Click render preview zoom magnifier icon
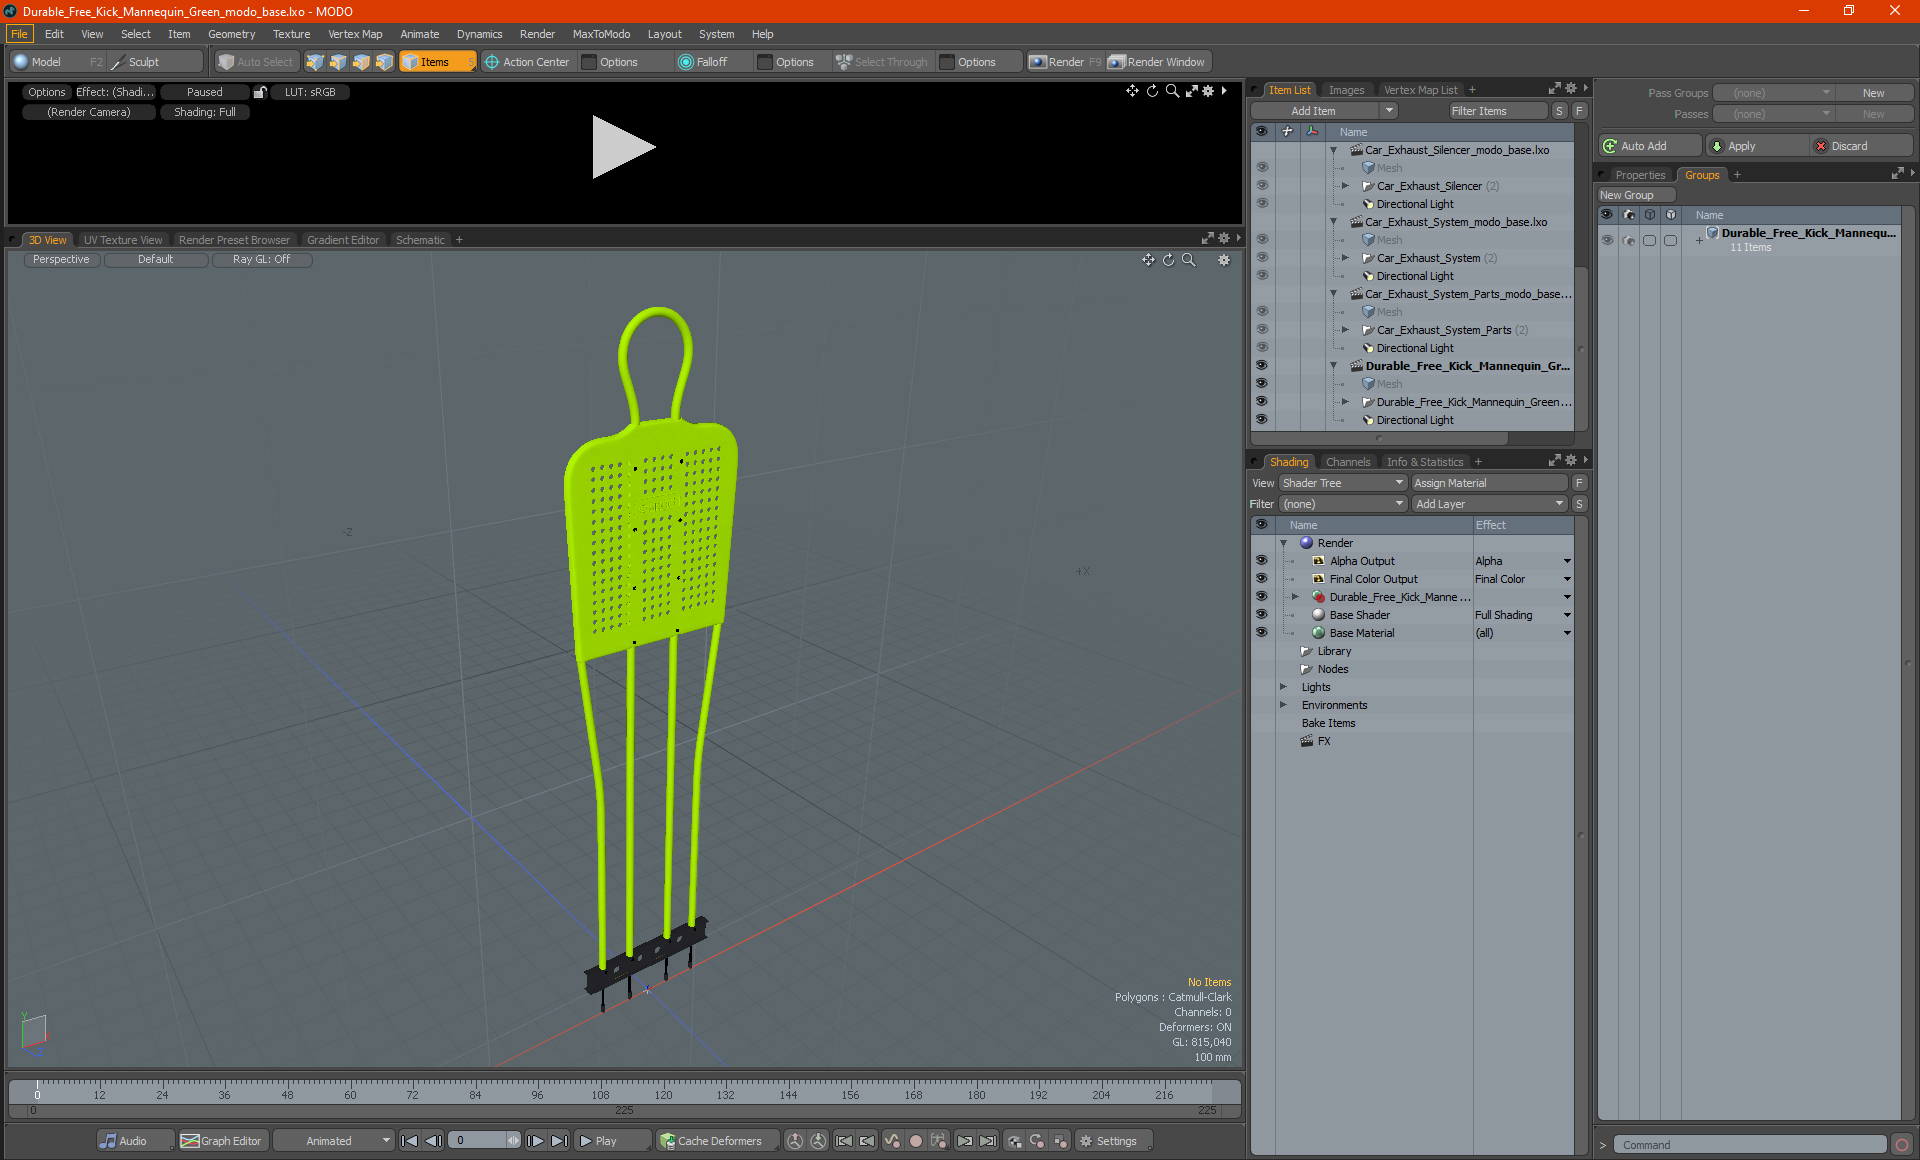This screenshot has height=1160, width=1920. 1172,91
